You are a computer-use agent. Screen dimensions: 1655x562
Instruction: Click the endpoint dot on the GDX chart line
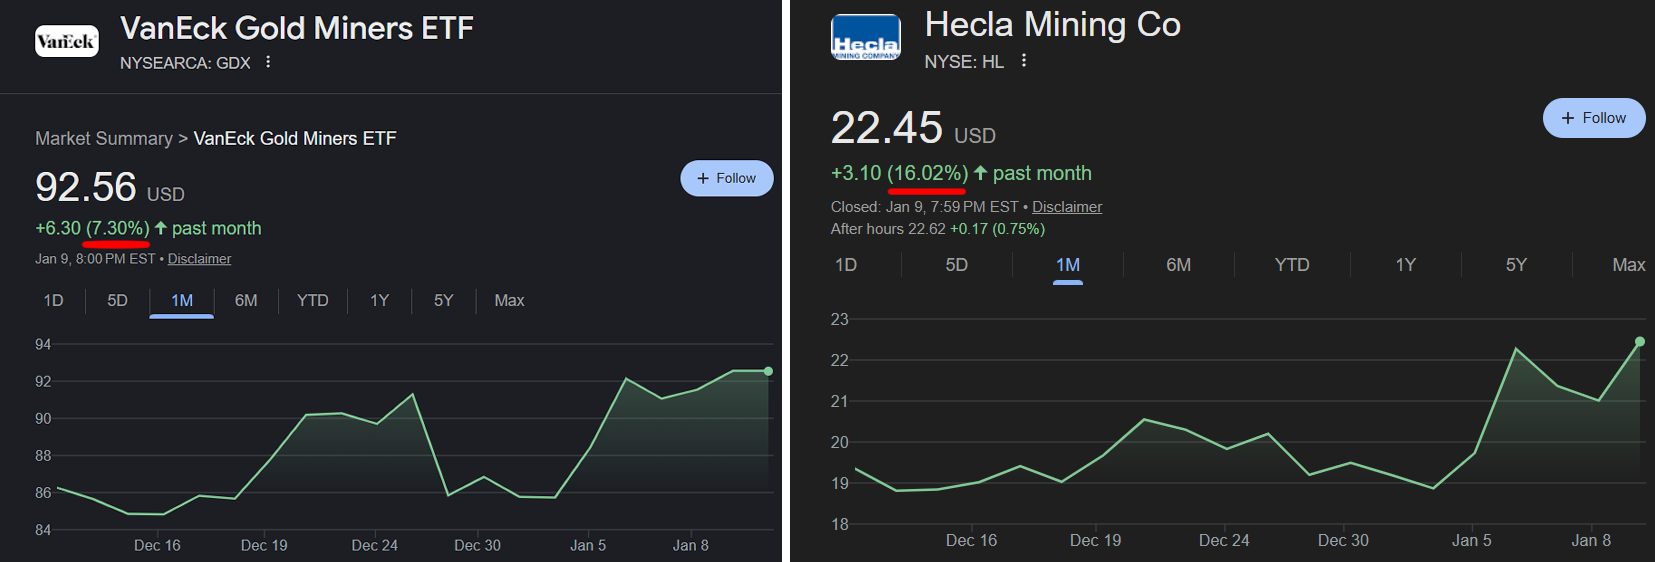[768, 371]
